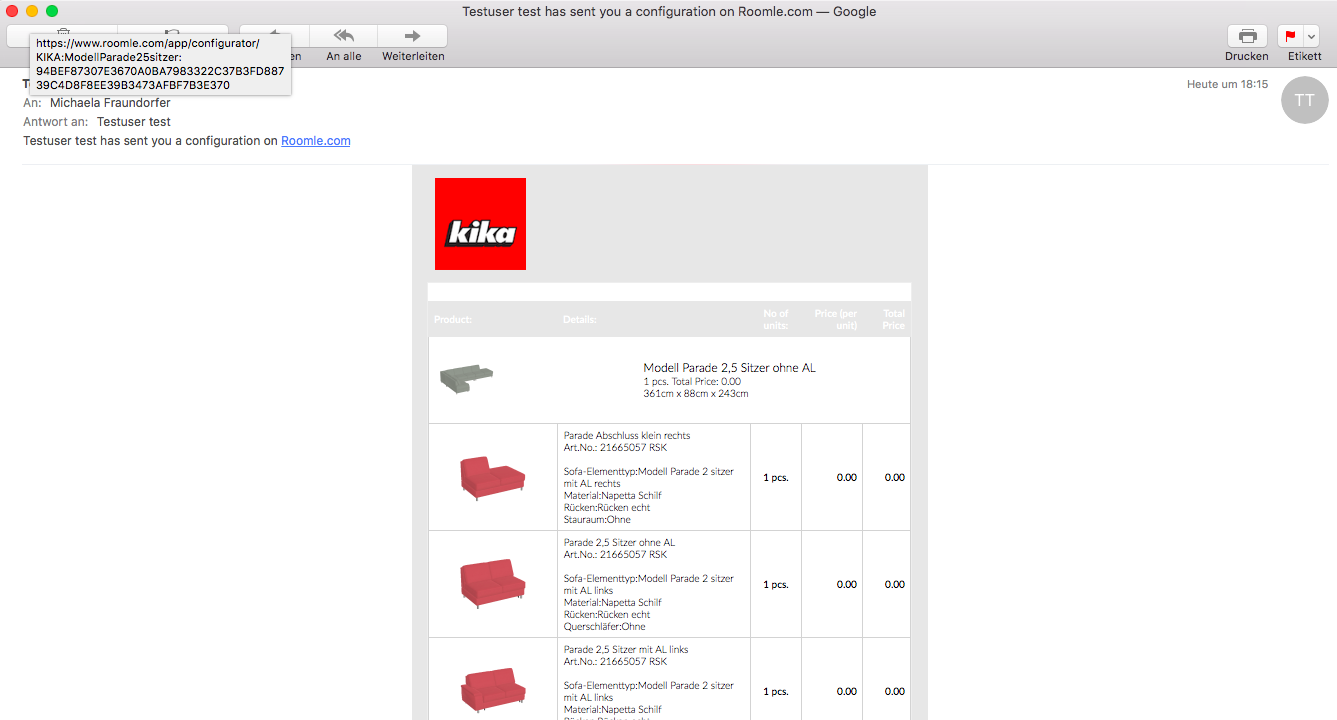This screenshot has width=1337, height=720.
Task: Click the kika logo image
Action: click(x=480, y=224)
